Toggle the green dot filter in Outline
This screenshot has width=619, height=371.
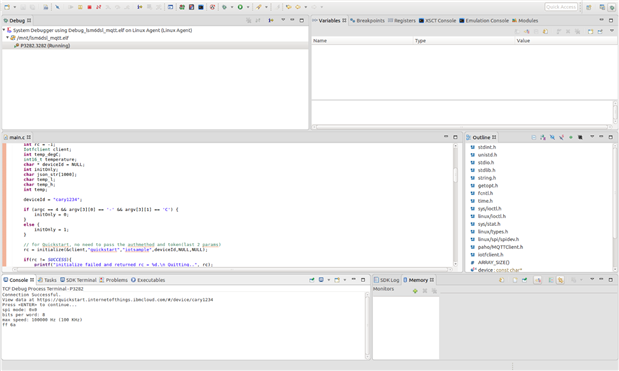[x=570, y=137]
